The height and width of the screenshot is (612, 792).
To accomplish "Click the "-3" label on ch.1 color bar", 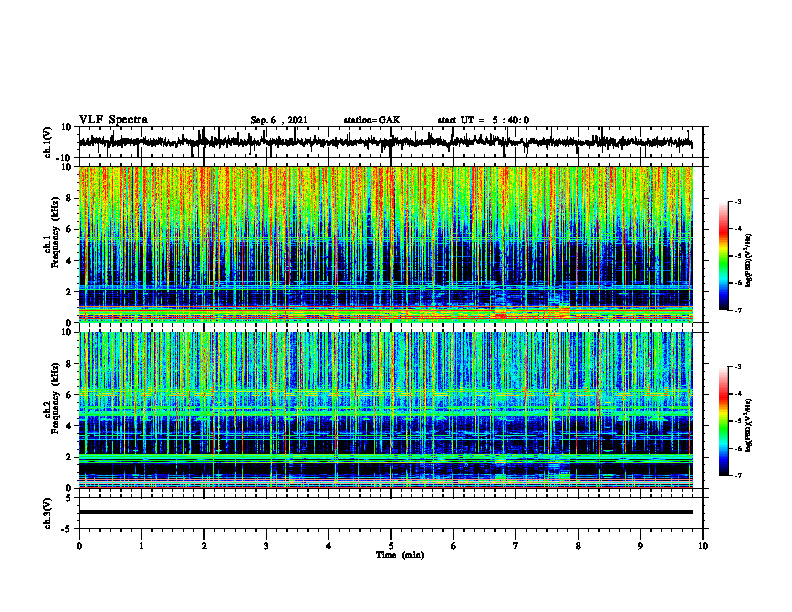I will tap(737, 201).
